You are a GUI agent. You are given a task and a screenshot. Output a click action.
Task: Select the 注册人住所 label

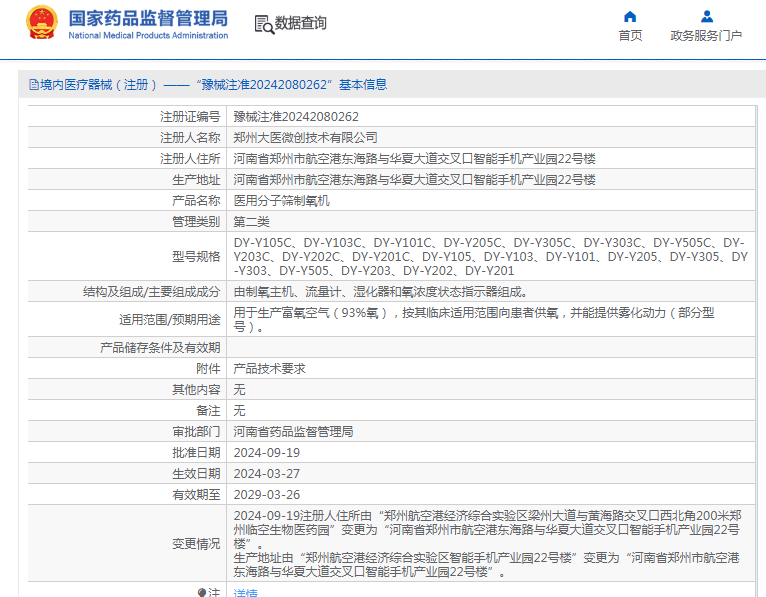coord(190,159)
